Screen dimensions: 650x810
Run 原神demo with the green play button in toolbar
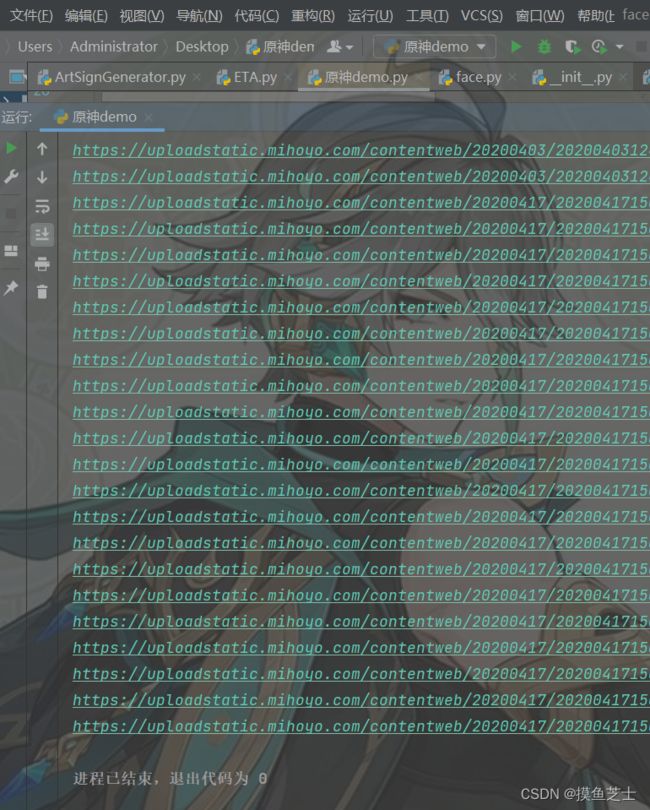[516, 47]
